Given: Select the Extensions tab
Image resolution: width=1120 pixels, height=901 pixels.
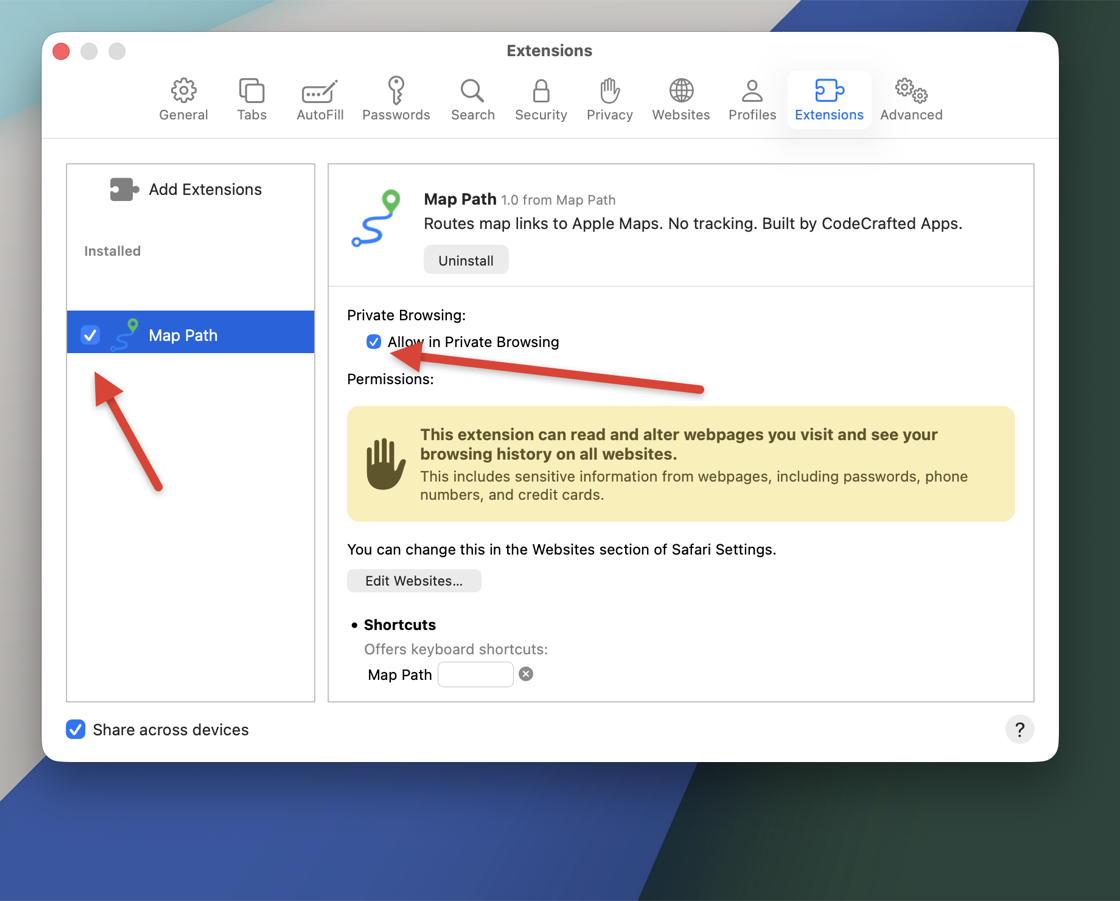Looking at the screenshot, I should (829, 100).
